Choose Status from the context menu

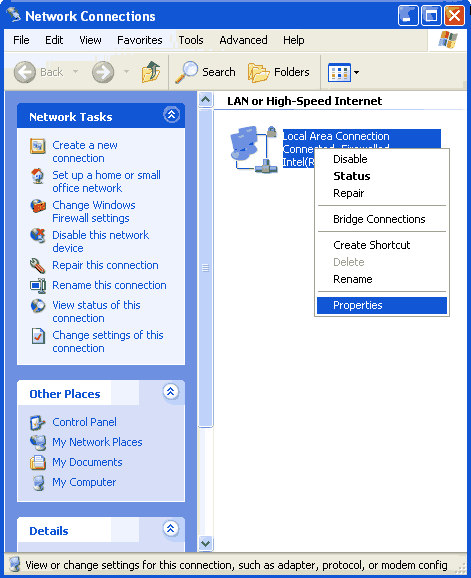click(382, 176)
